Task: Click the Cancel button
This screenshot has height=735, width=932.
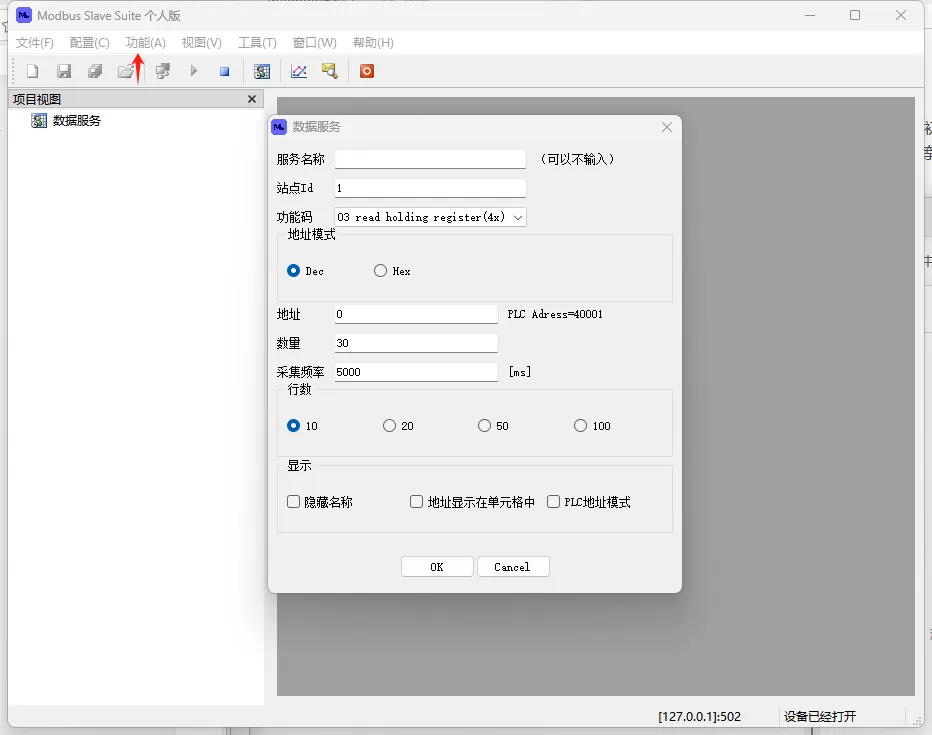Action: coord(513,567)
